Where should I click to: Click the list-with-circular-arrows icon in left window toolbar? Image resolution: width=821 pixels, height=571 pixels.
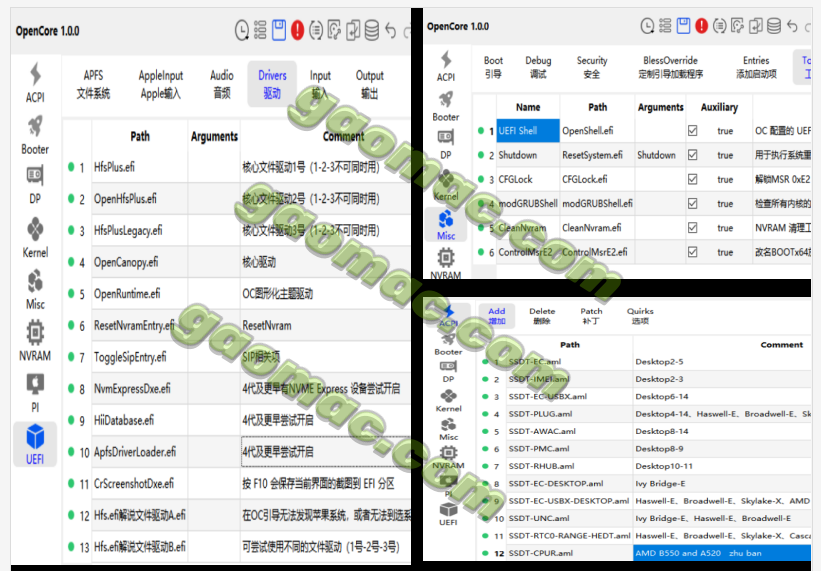[316, 30]
